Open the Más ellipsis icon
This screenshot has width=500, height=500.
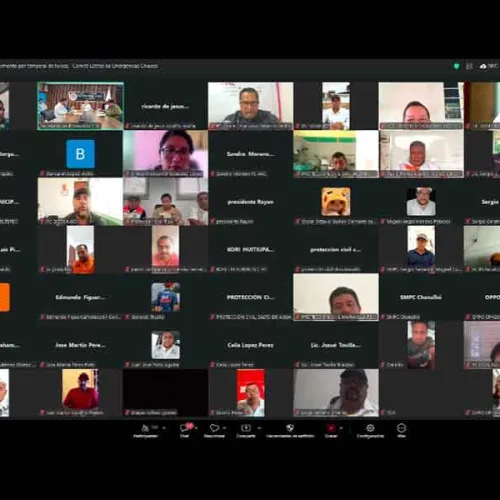401,428
